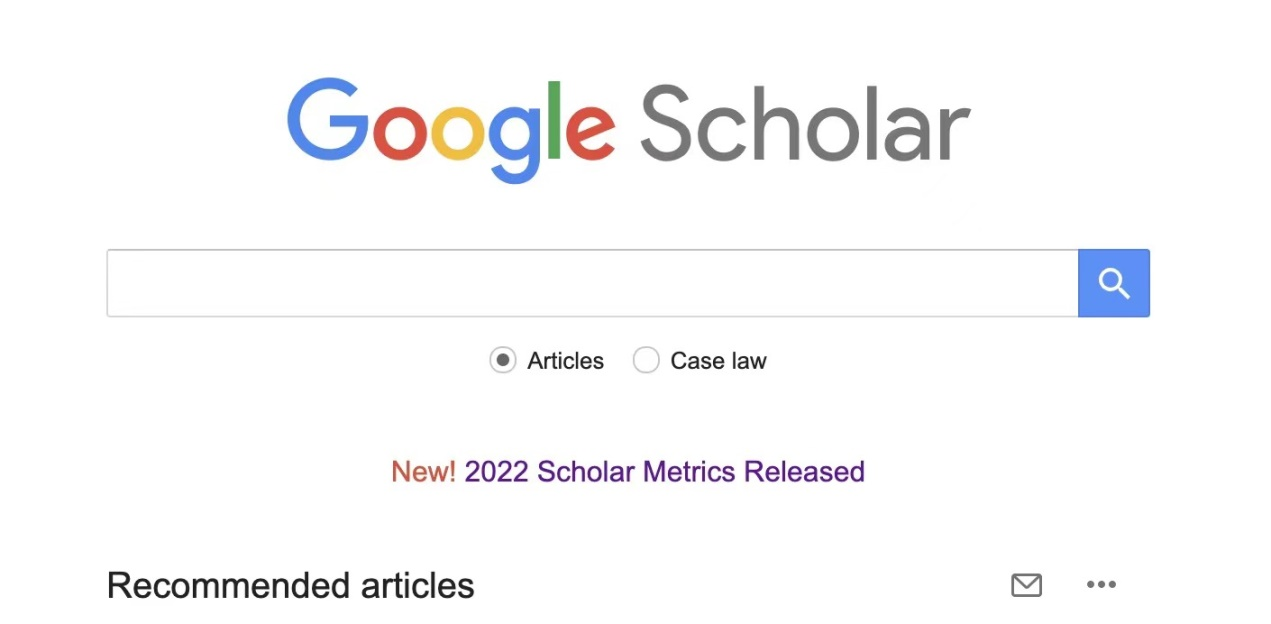The width and height of the screenshot is (1271, 624).
Task: Click the "Case law" label text
Action: 718,361
